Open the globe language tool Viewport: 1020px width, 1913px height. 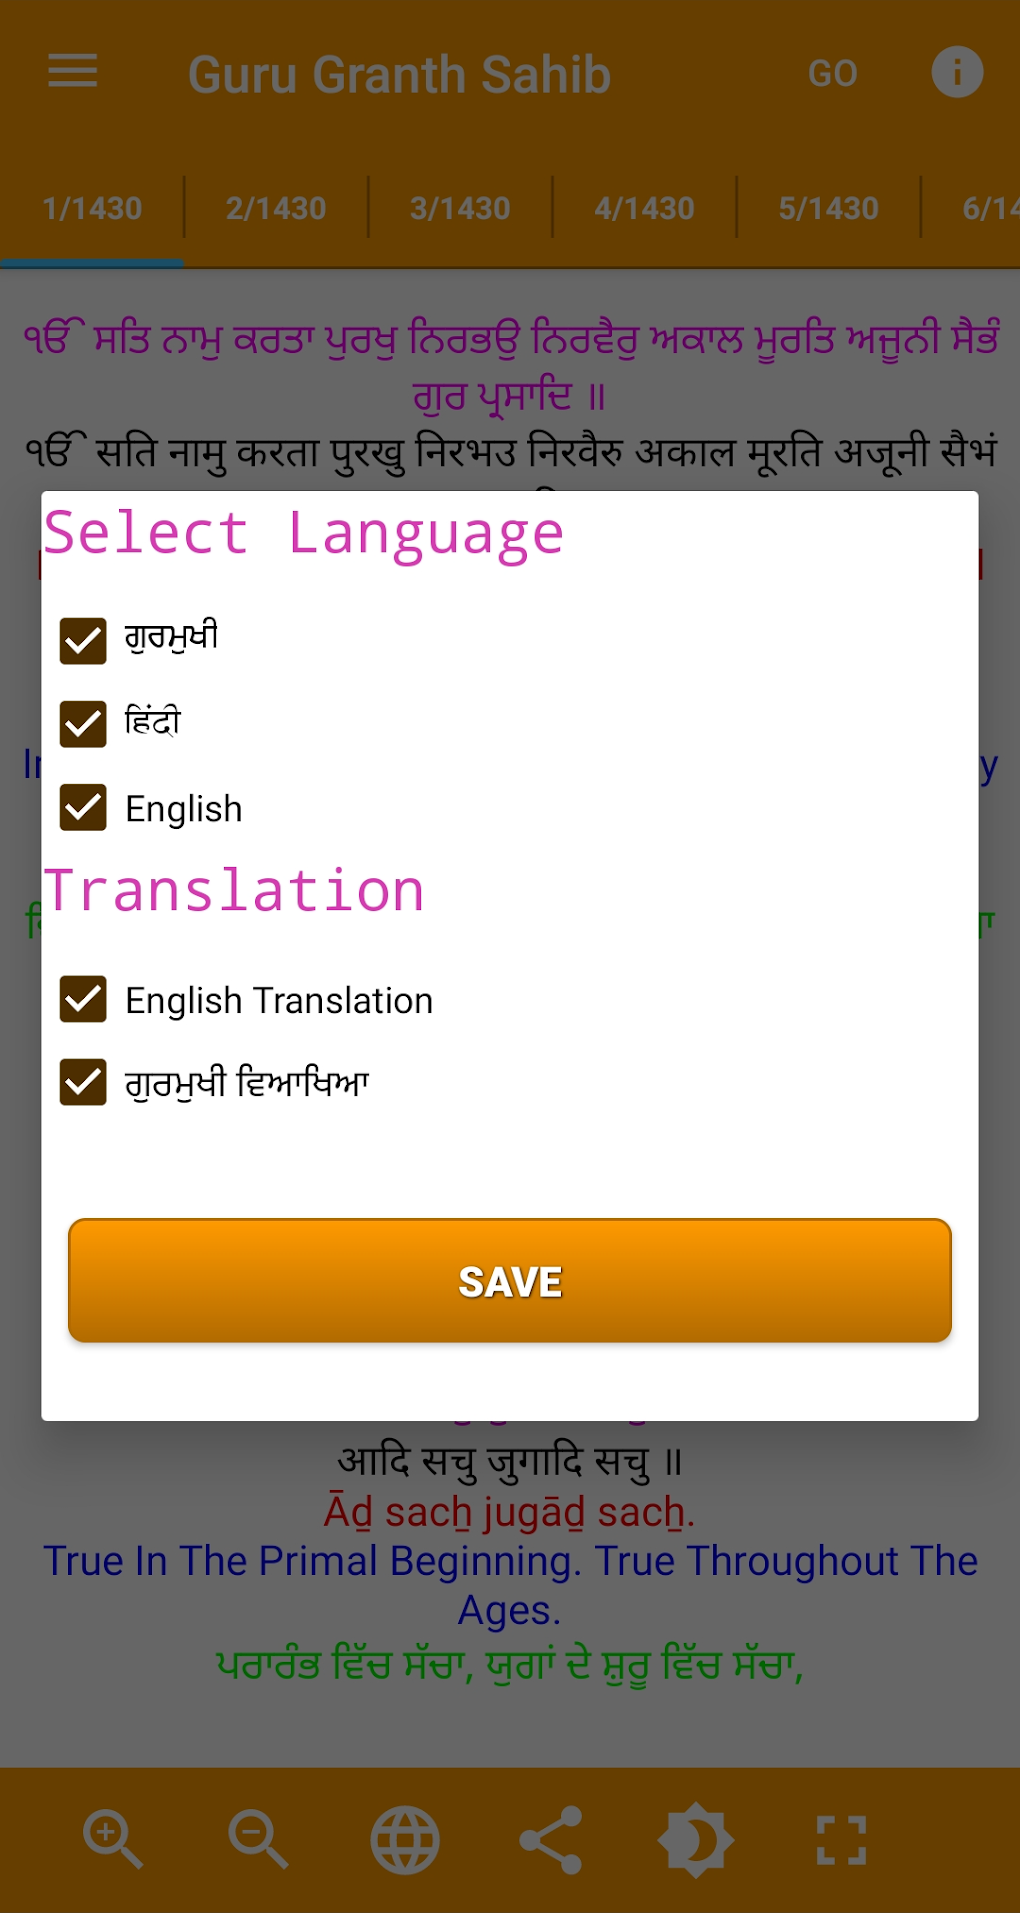(404, 1838)
